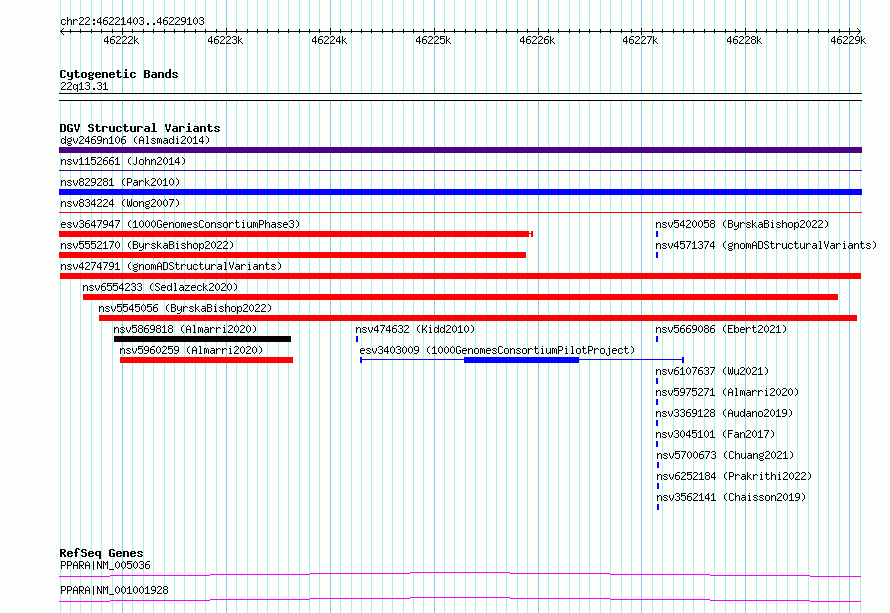Select the red nsv4274791 variant bar
This screenshot has height=613, width=890.
460,276
